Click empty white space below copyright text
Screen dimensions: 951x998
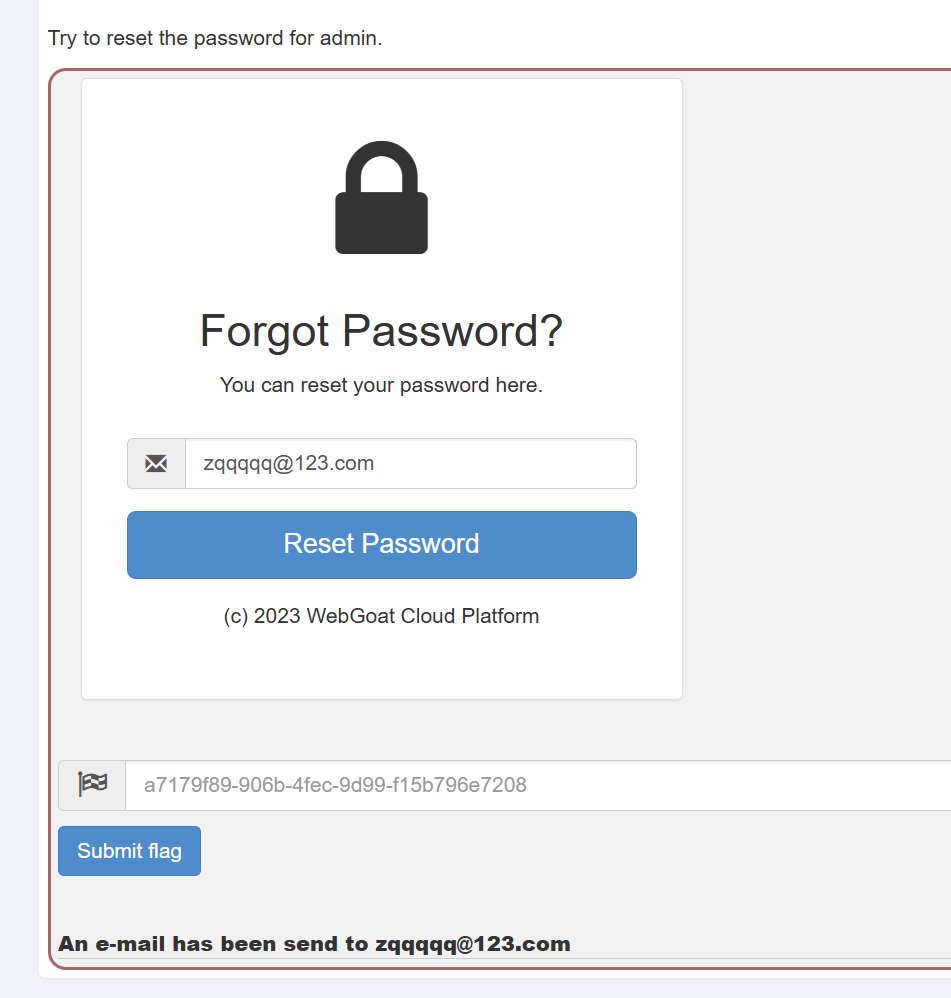pyautogui.click(x=381, y=665)
